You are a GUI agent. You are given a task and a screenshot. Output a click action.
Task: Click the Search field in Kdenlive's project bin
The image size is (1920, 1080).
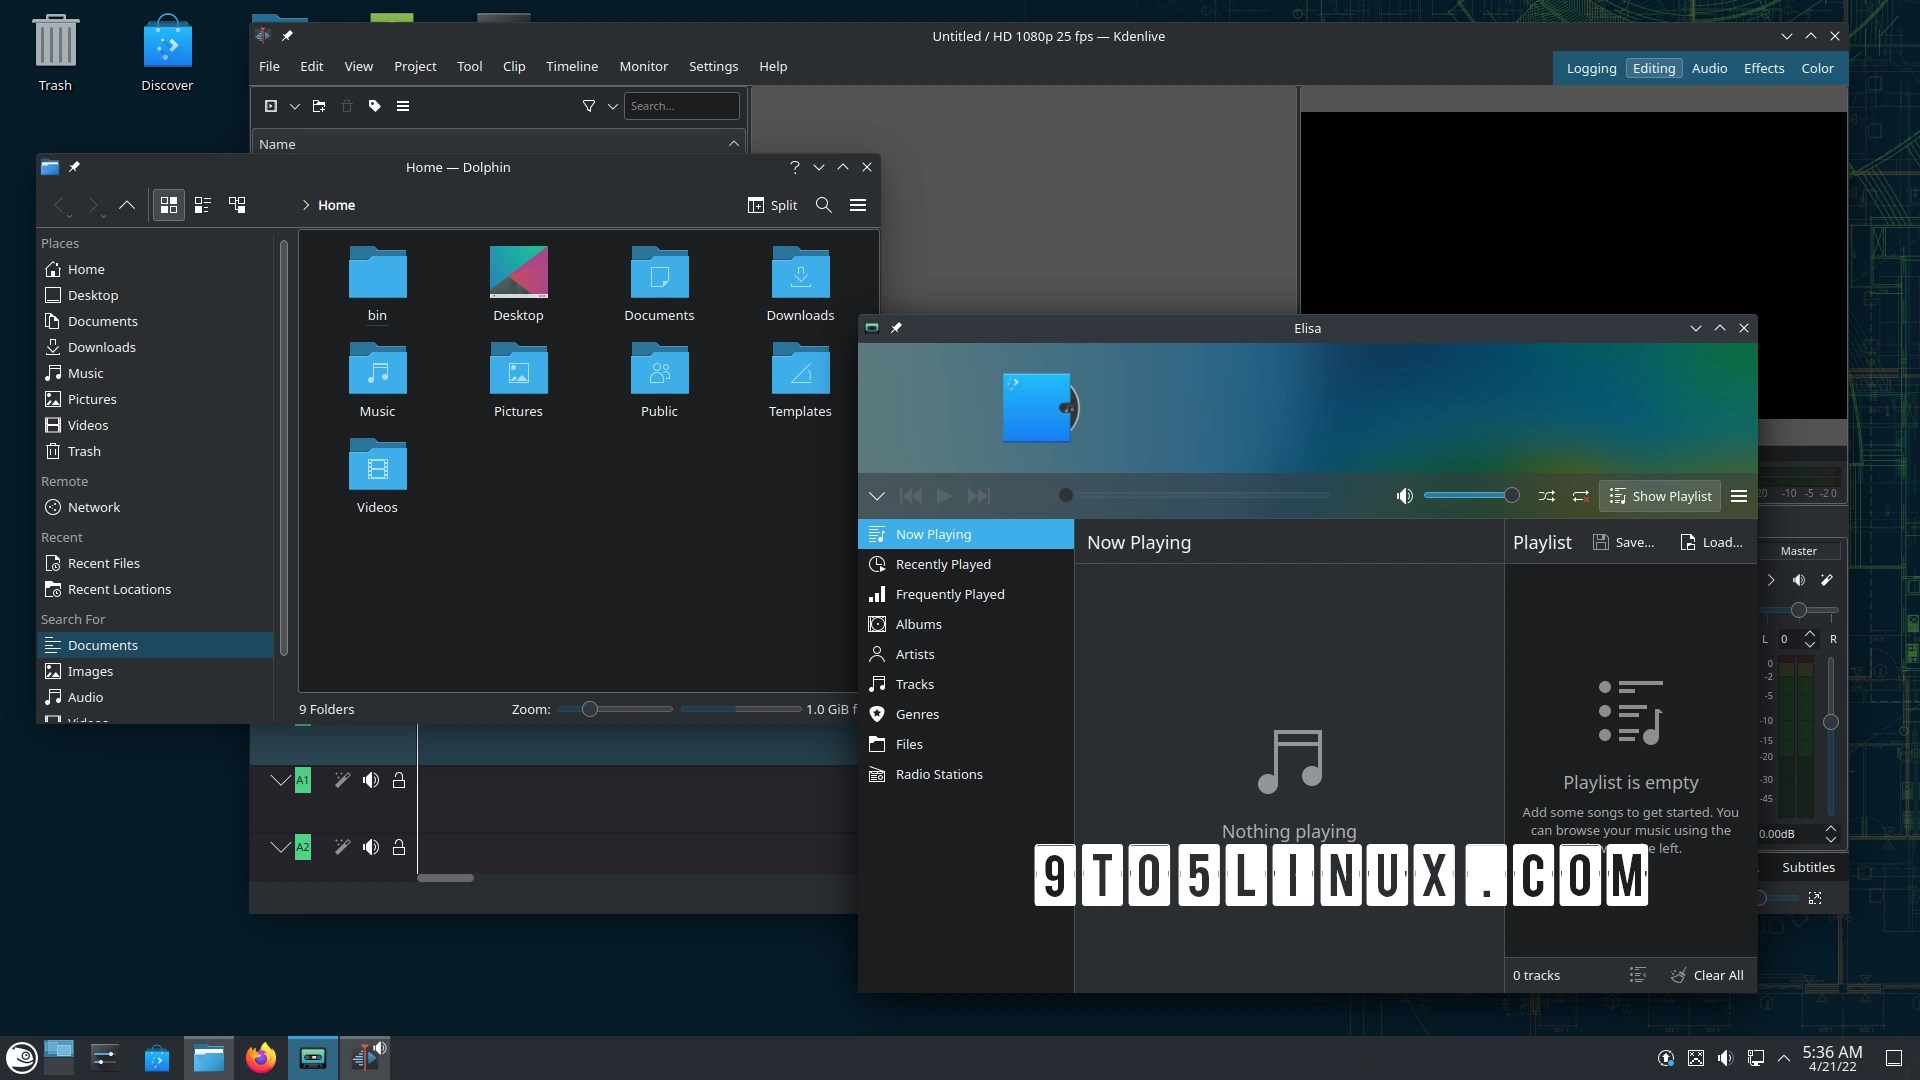coord(680,105)
